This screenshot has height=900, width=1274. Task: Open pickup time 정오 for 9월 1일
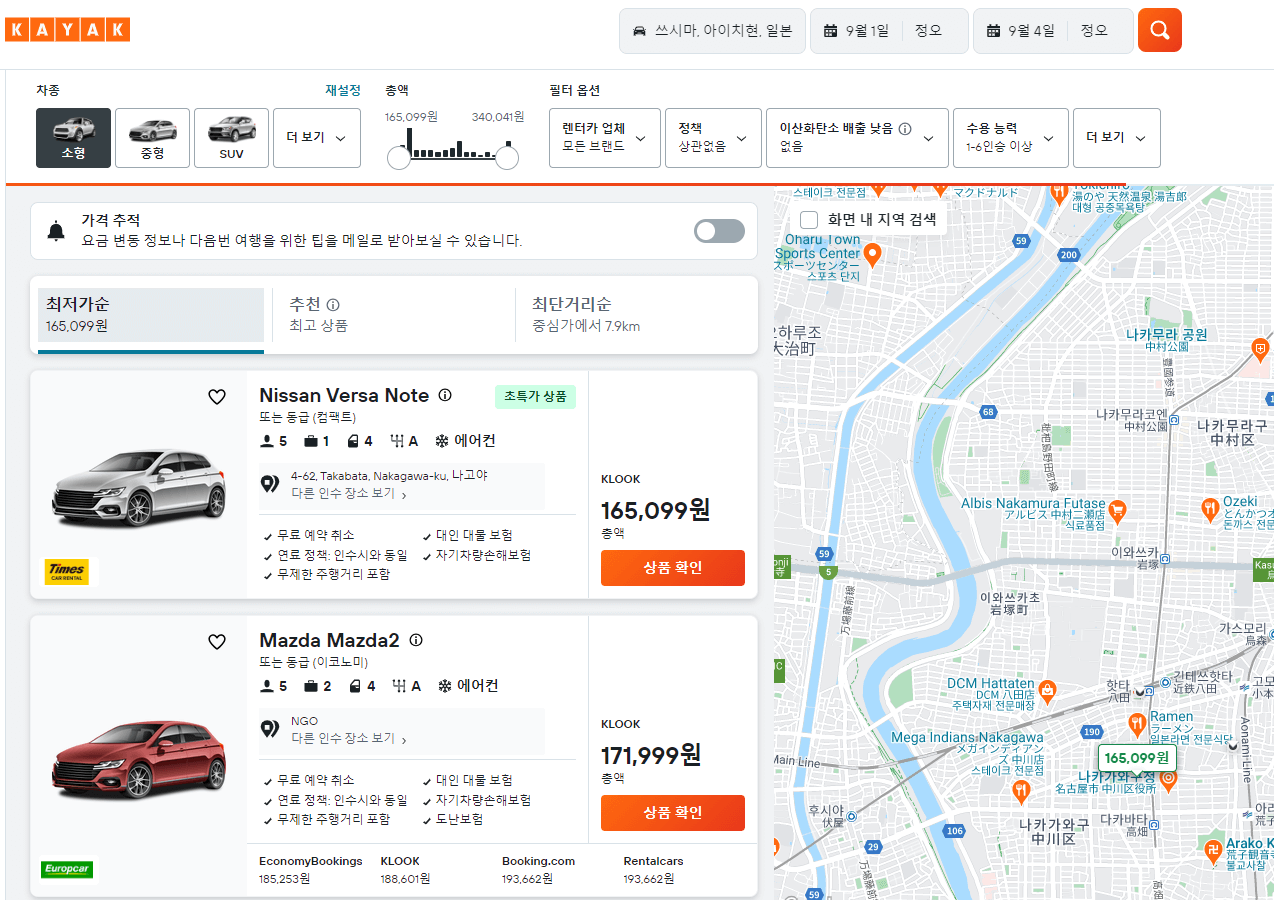(x=929, y=31)
